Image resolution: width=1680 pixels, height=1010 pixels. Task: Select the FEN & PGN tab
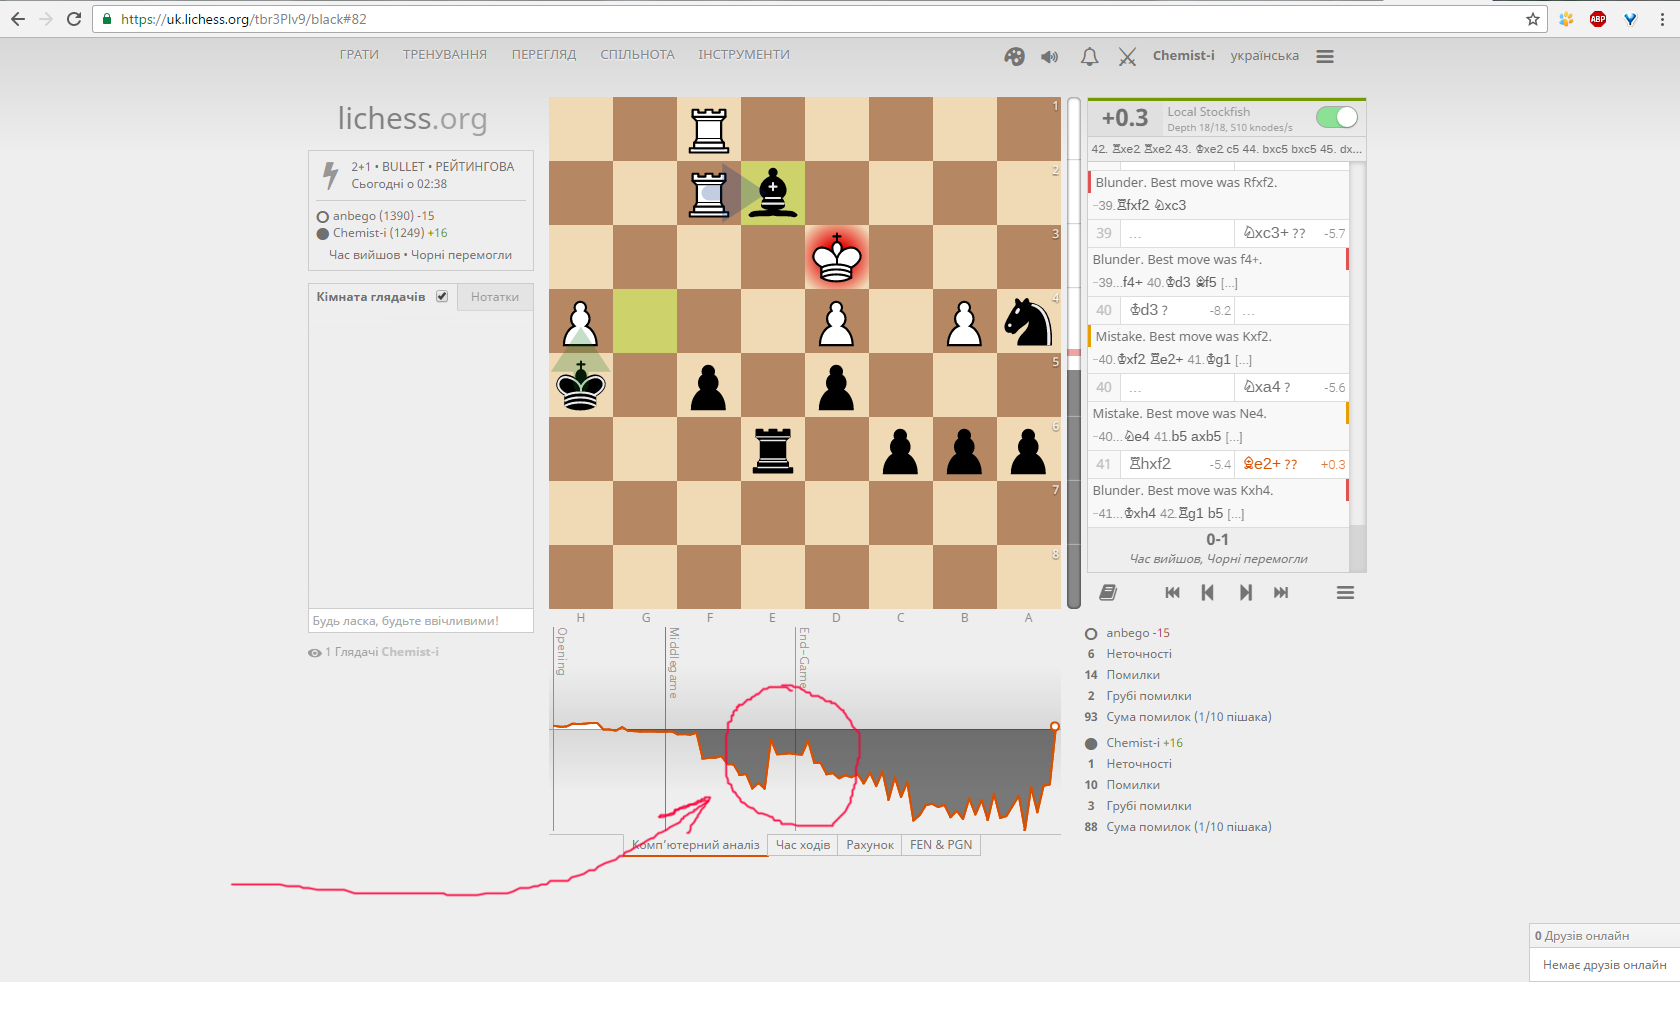[x=940, y=845]
